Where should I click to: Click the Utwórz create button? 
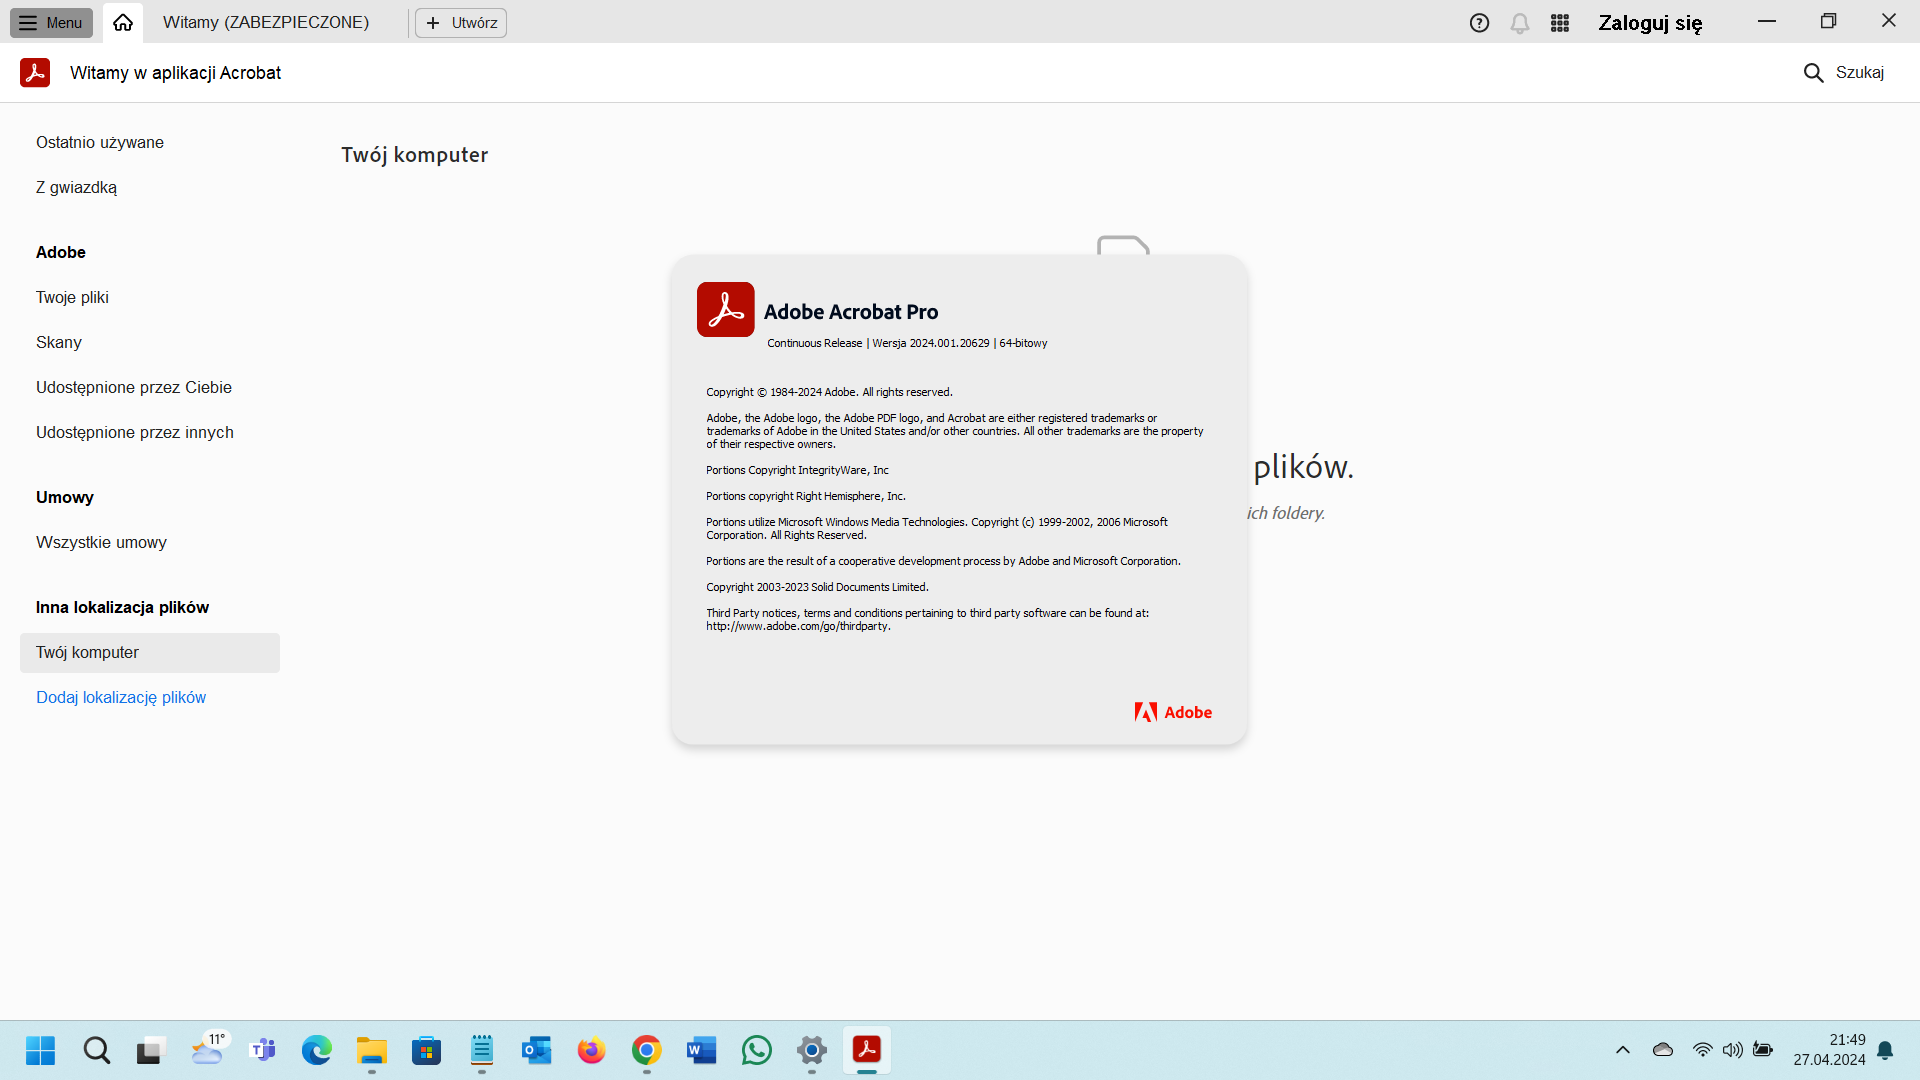tap(461, 22)
